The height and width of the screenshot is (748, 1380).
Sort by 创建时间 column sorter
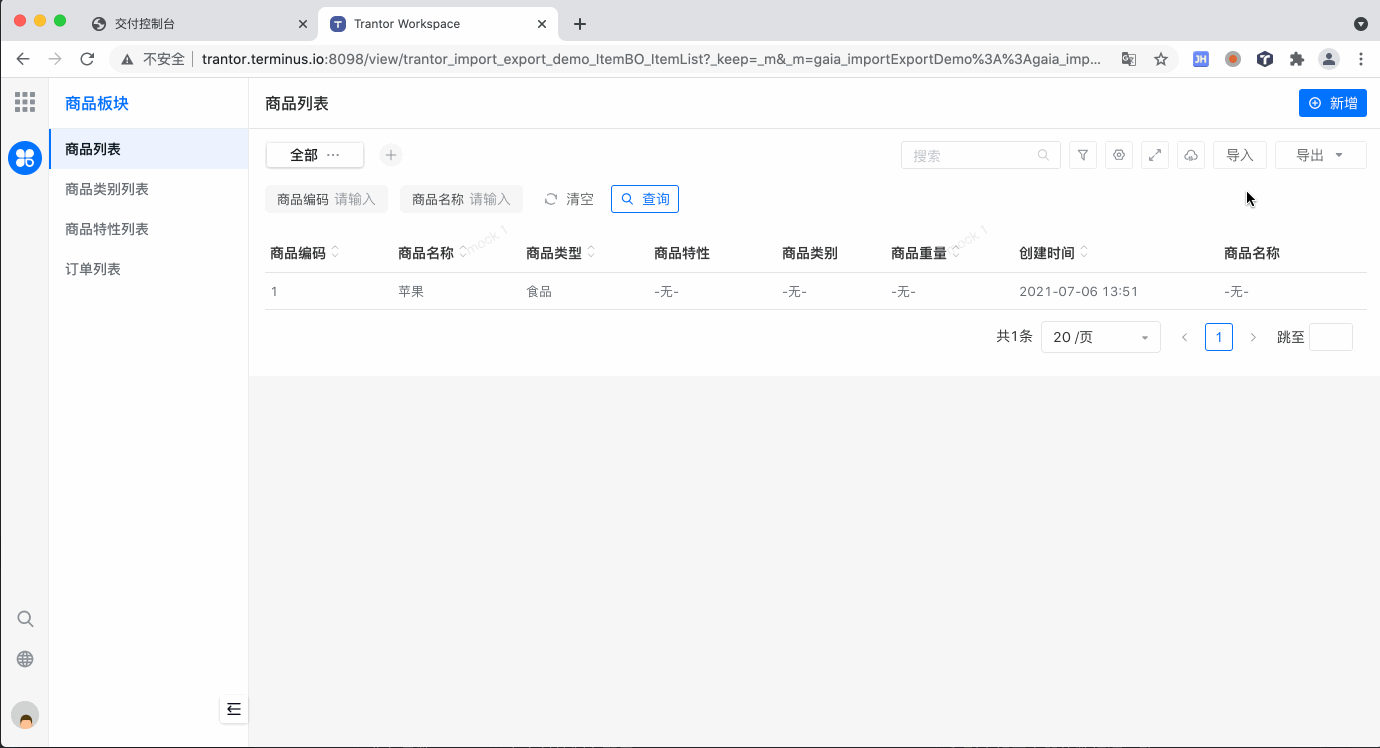1084,252
